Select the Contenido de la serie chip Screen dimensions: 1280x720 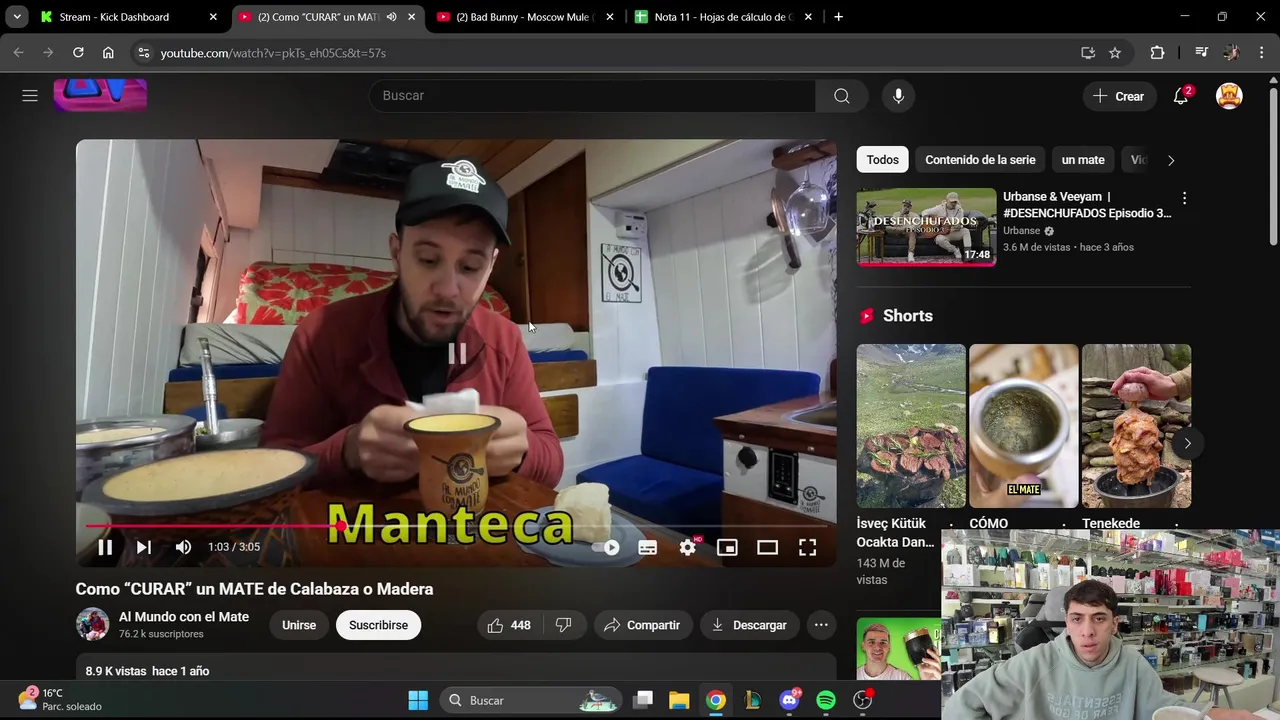pos(980,160)
